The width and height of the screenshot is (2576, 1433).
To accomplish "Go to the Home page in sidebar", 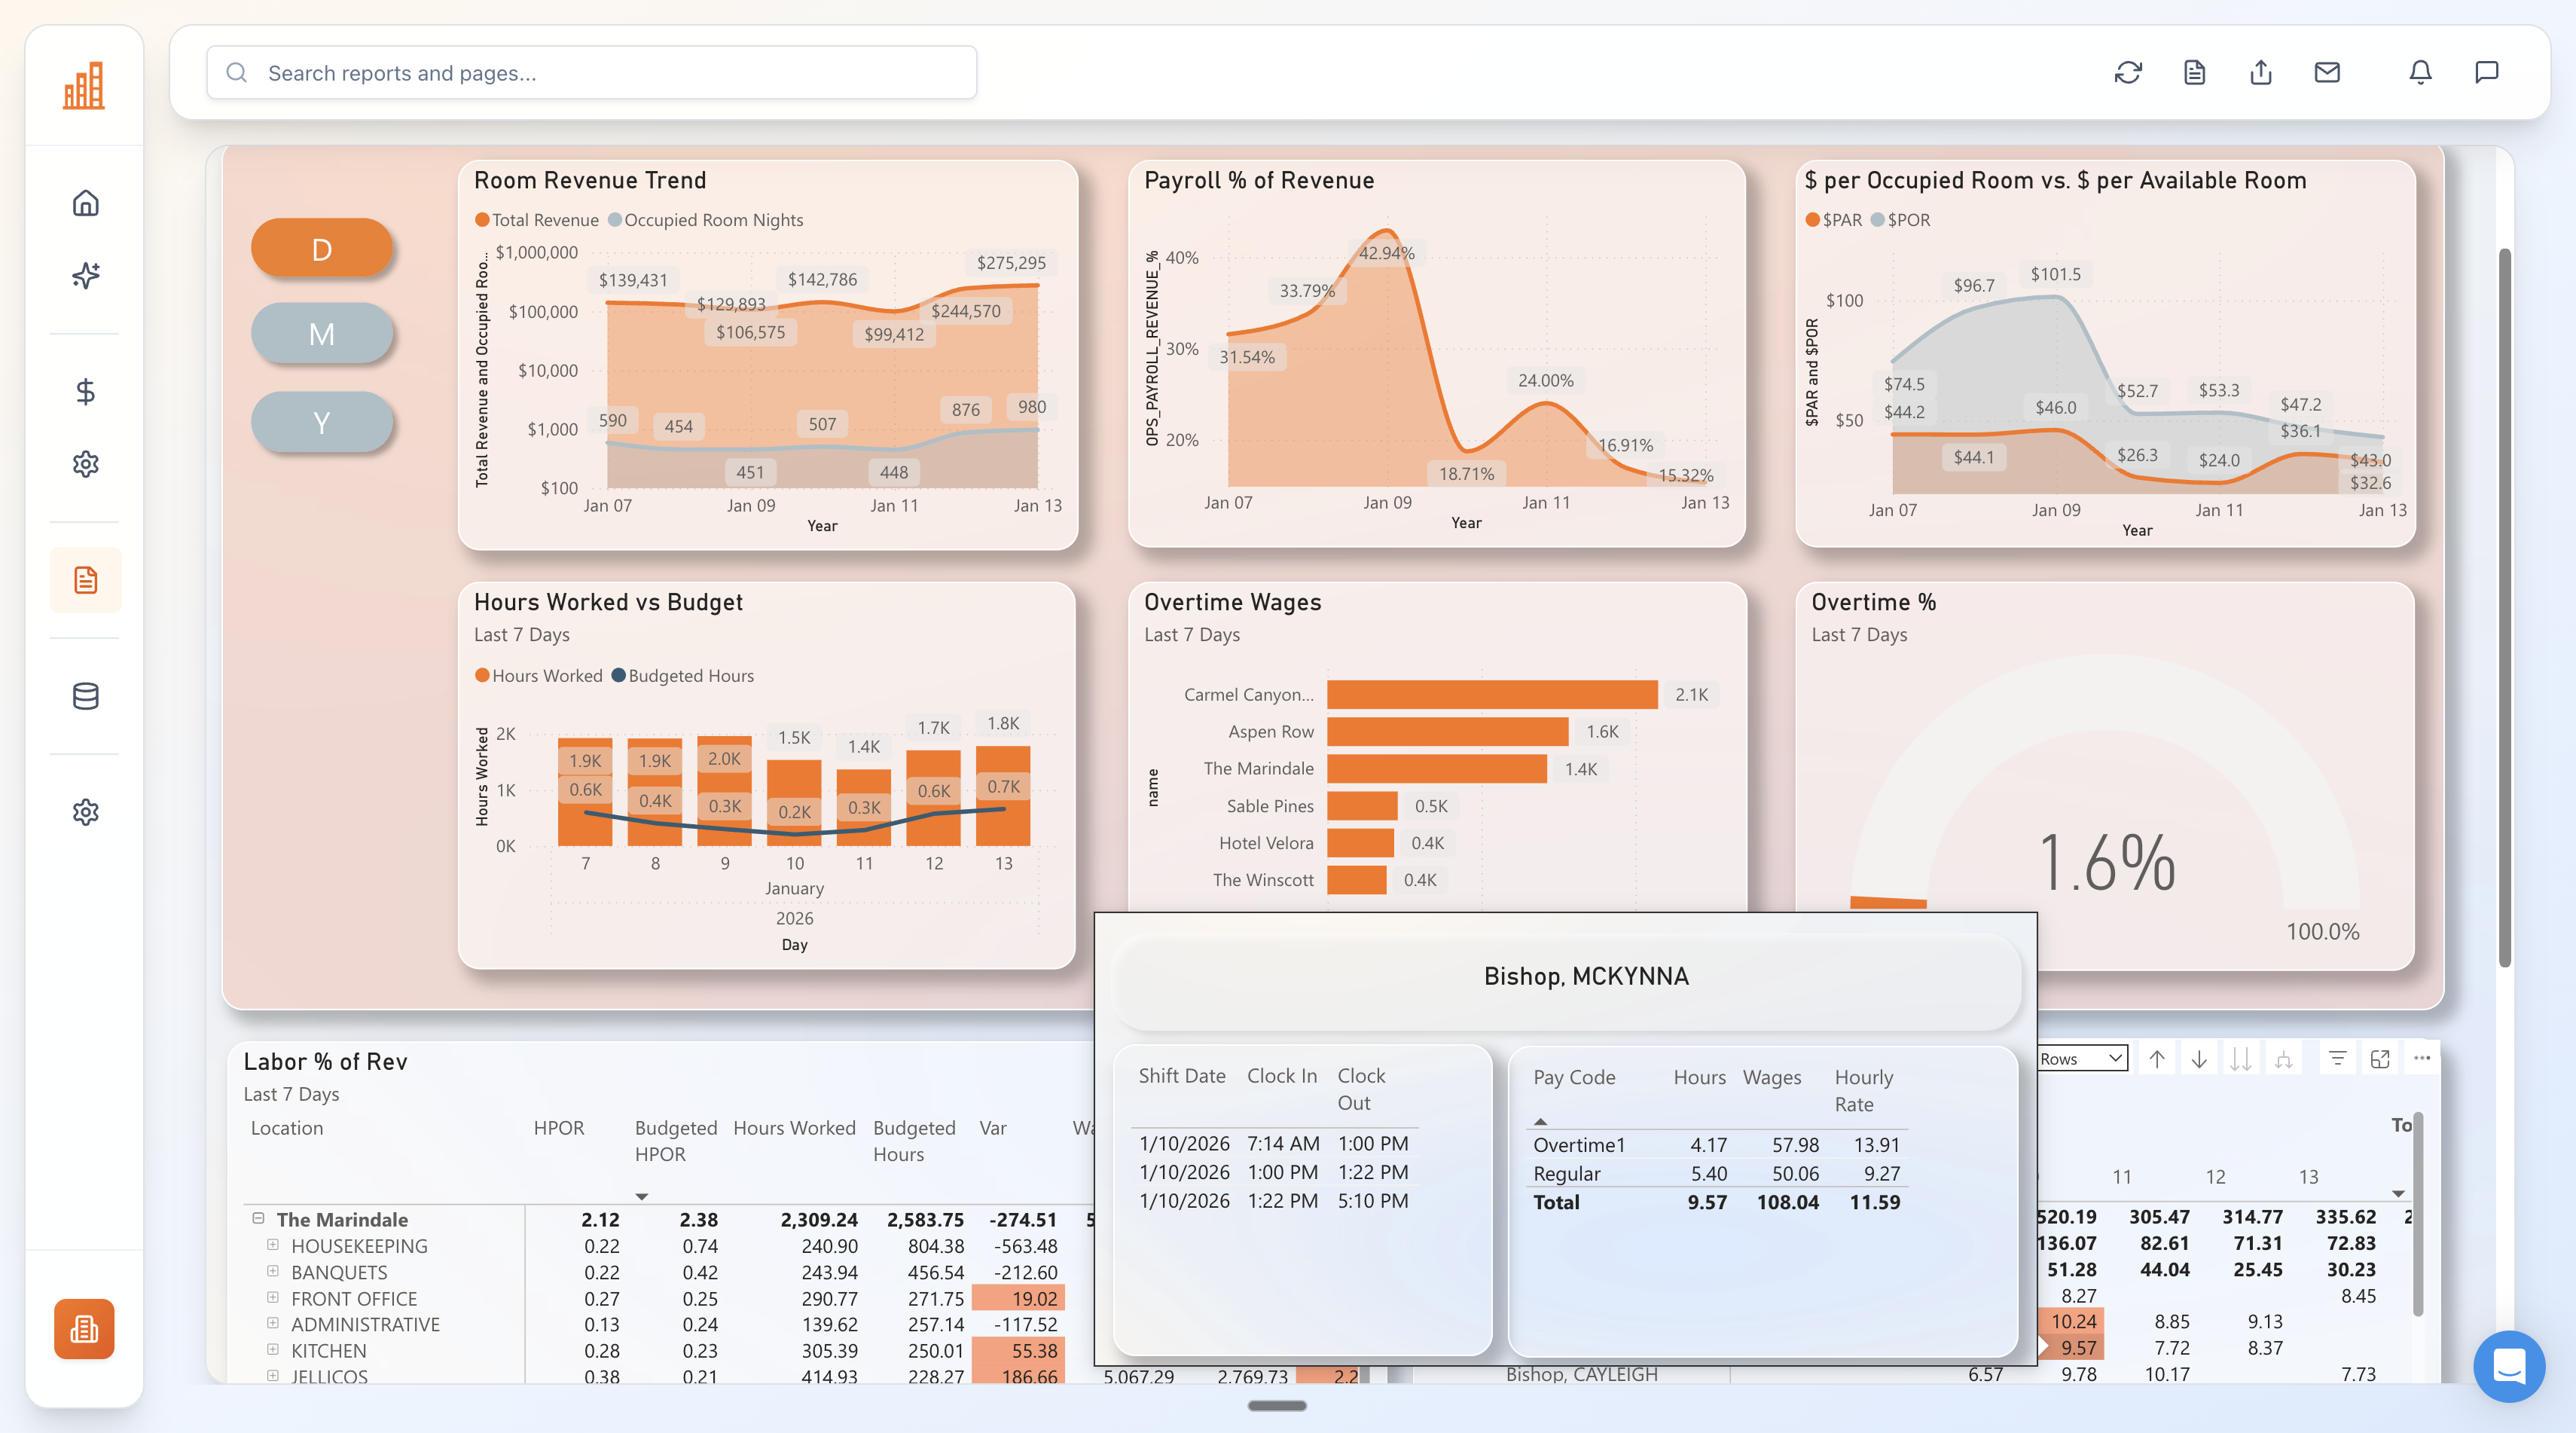I will [x=86, y=203].
